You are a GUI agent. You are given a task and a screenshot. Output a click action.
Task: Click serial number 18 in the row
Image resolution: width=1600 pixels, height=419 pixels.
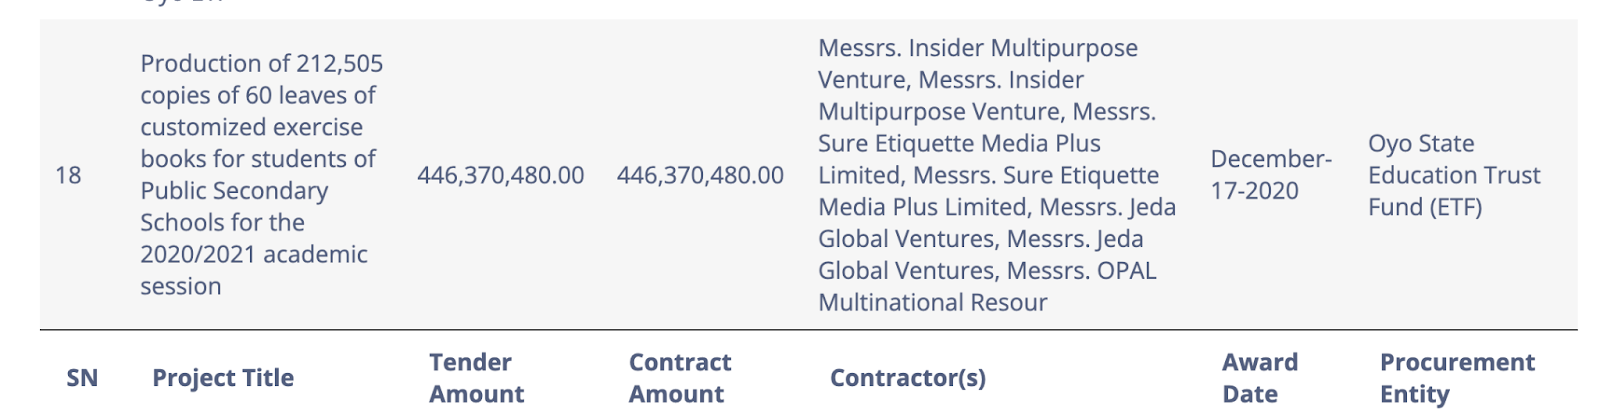coord(68,176)
